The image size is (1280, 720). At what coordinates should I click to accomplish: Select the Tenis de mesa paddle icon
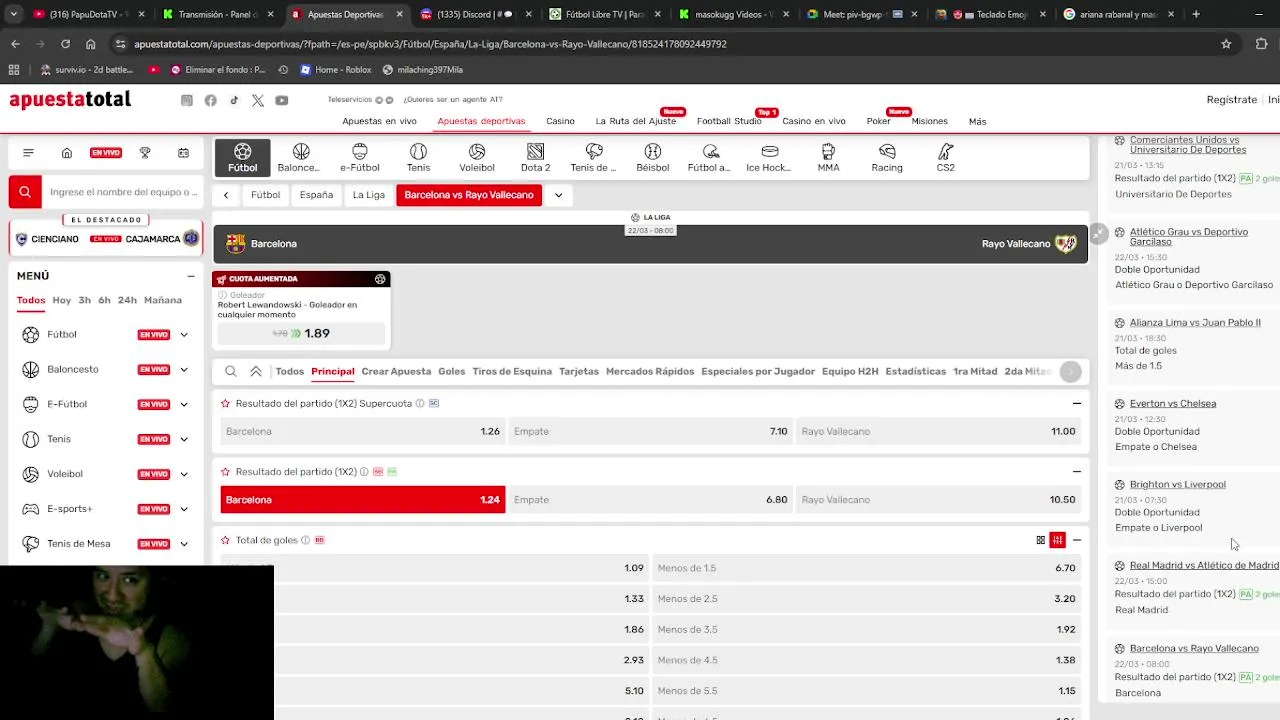click(594, 158)
